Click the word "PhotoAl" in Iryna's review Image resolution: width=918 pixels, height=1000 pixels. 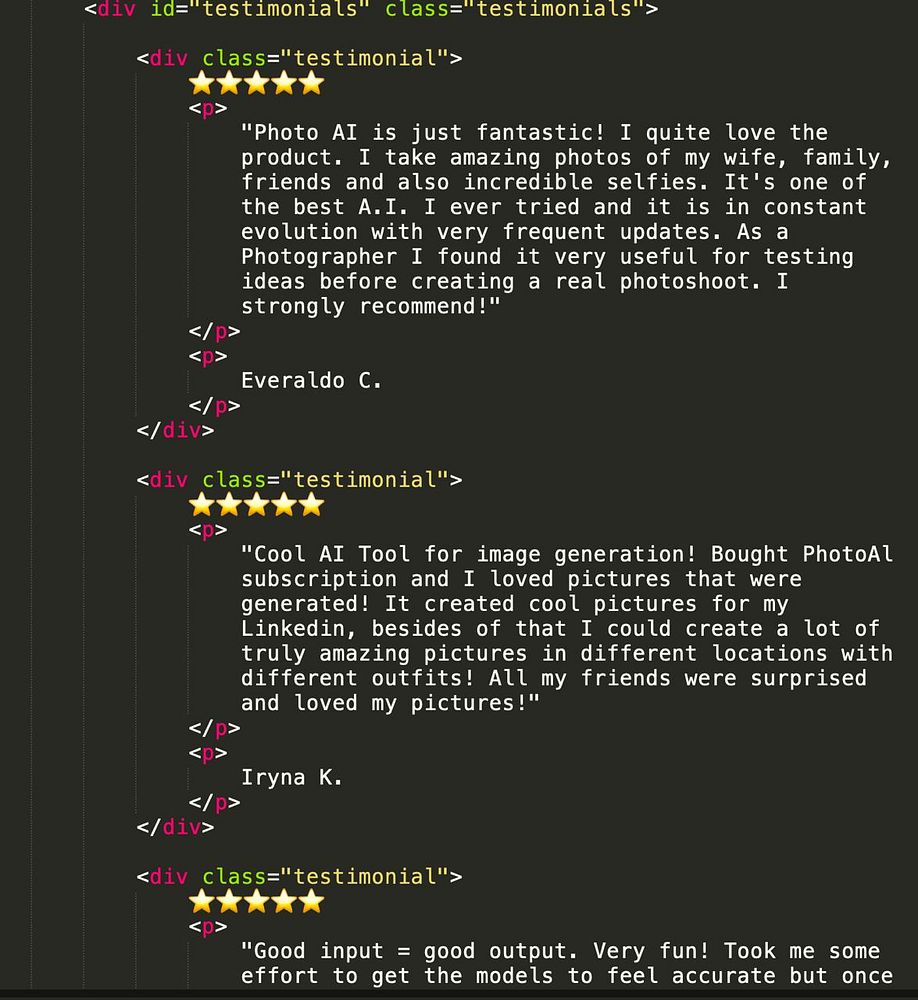tap(847, 554)
